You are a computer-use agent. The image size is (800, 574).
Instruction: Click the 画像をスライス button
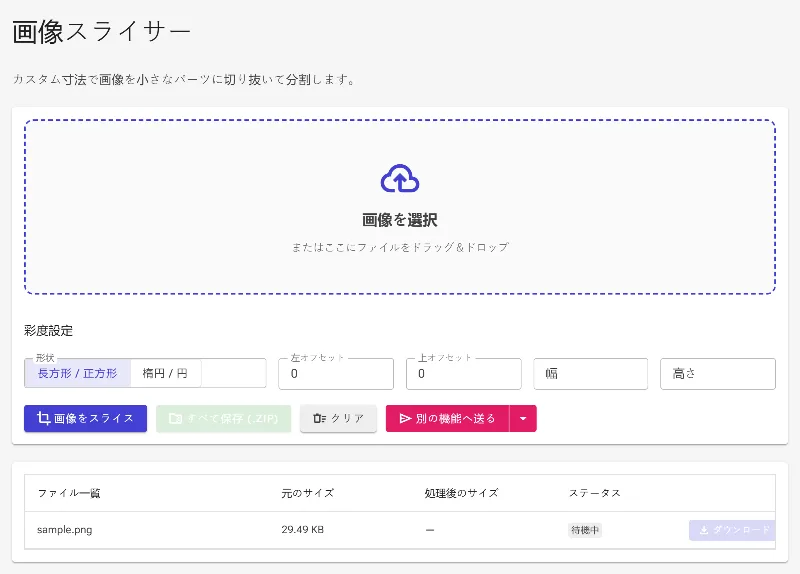[x=86, y=418]
